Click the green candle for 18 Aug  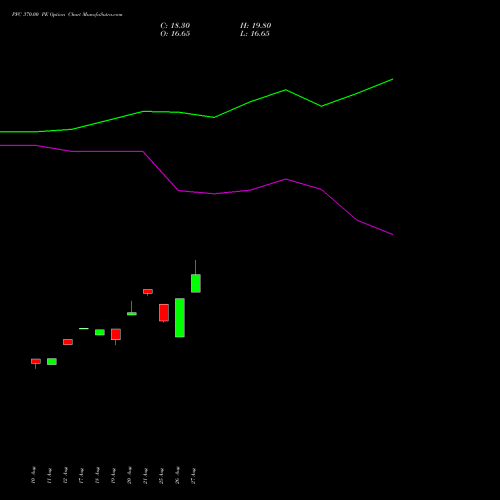[100, 332]
